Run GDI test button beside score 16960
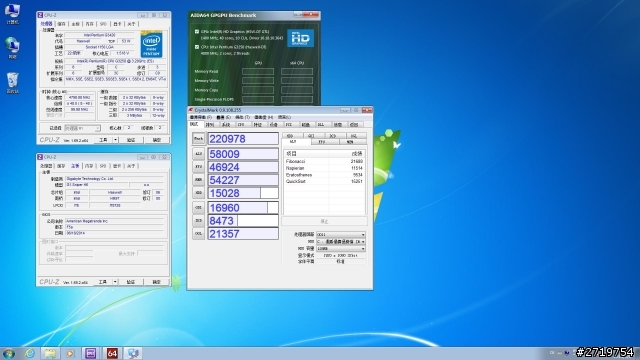Screen dimensions: 640x360 point(198,208)
